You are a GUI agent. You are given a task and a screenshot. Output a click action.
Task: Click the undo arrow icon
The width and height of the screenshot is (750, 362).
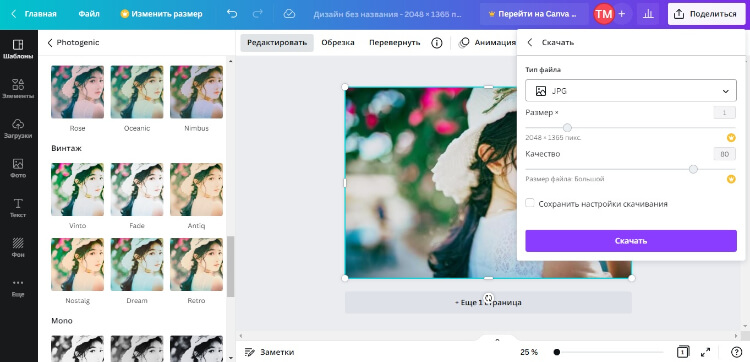point(232,14)
